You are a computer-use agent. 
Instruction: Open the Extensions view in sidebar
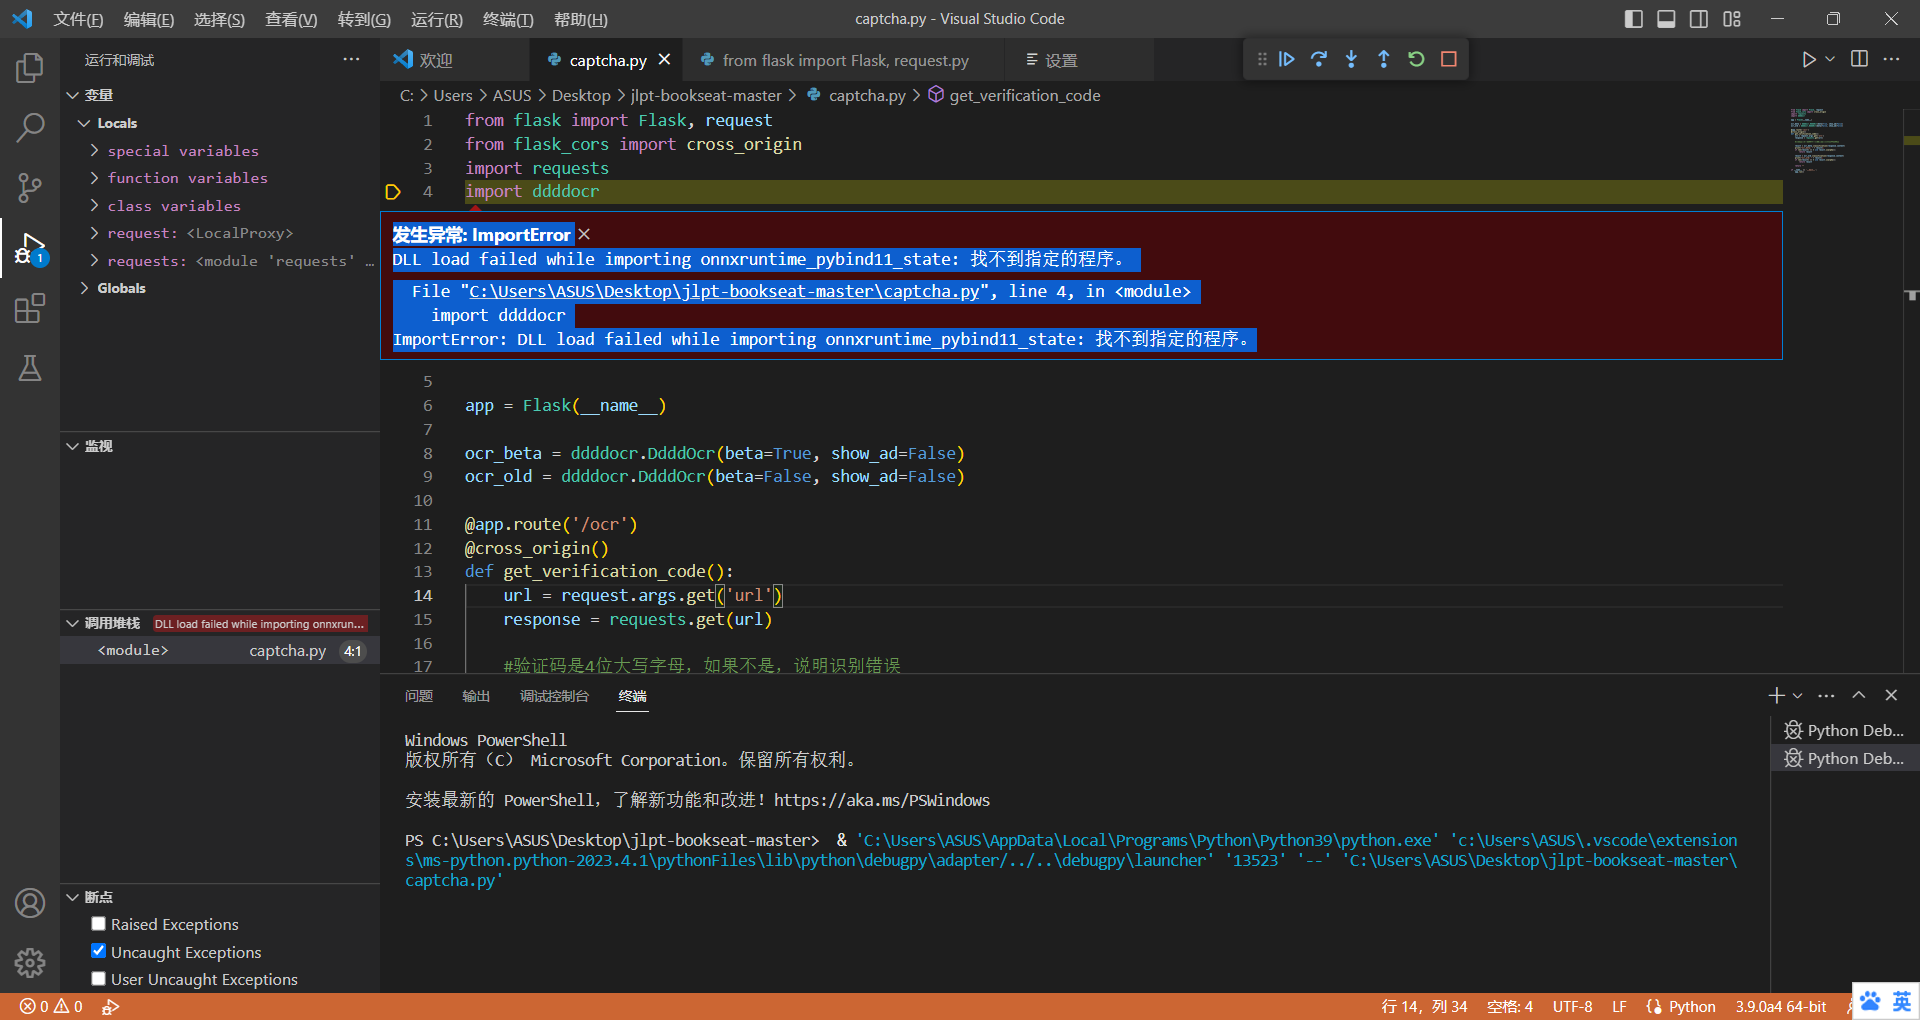coord(30,308)
